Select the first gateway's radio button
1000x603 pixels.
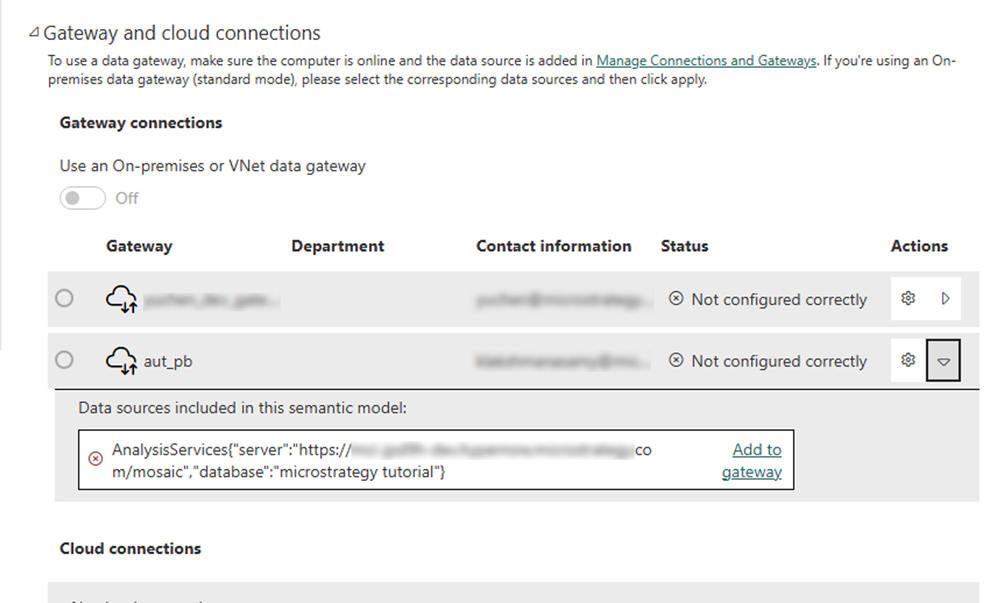click(65, 298)
